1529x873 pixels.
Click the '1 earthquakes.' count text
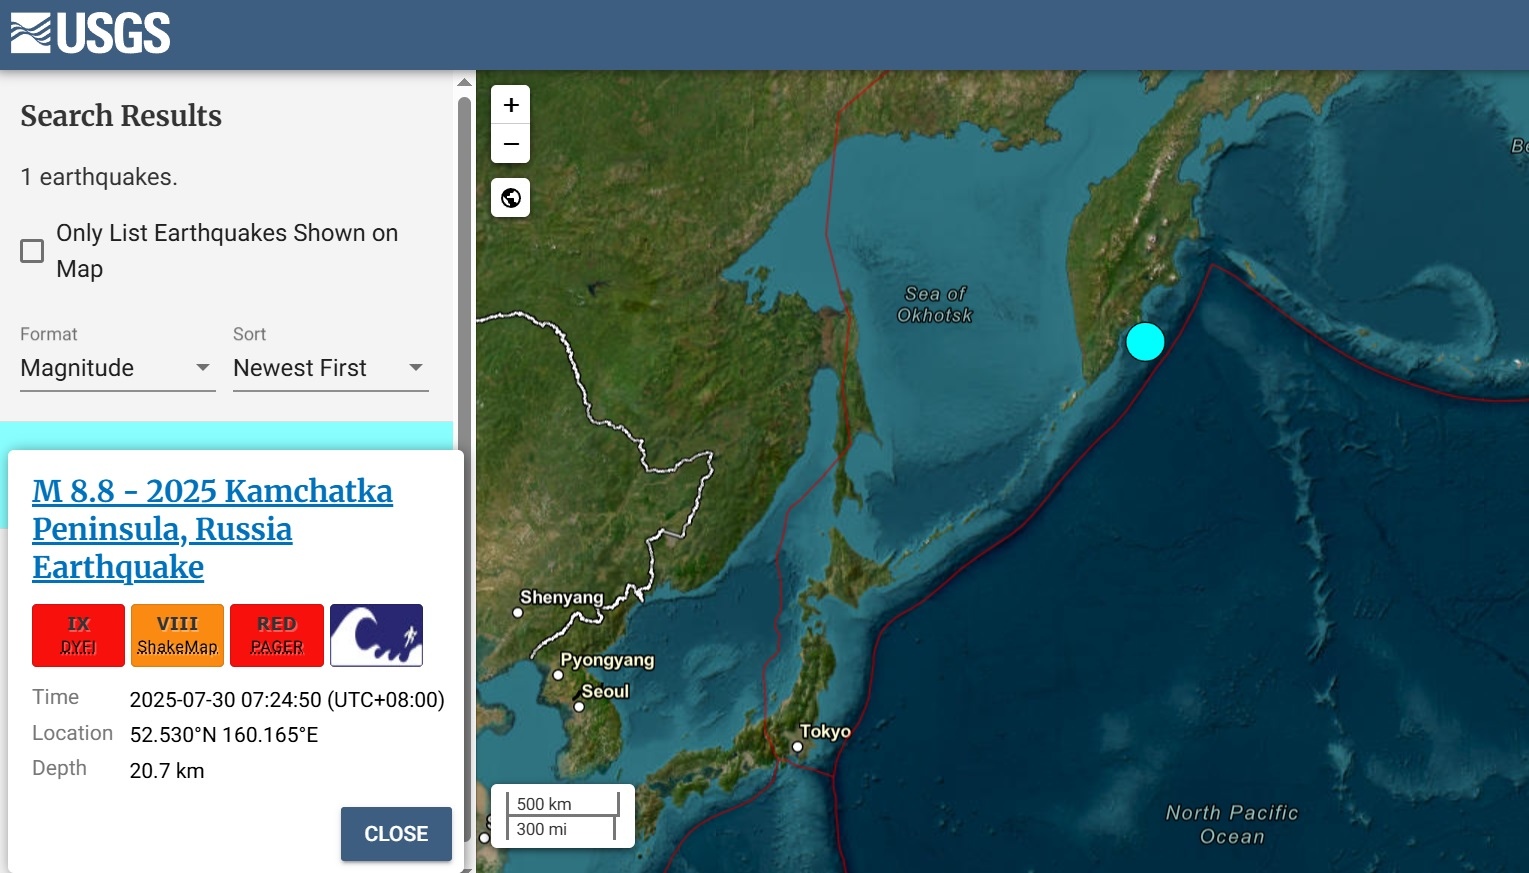99,177
